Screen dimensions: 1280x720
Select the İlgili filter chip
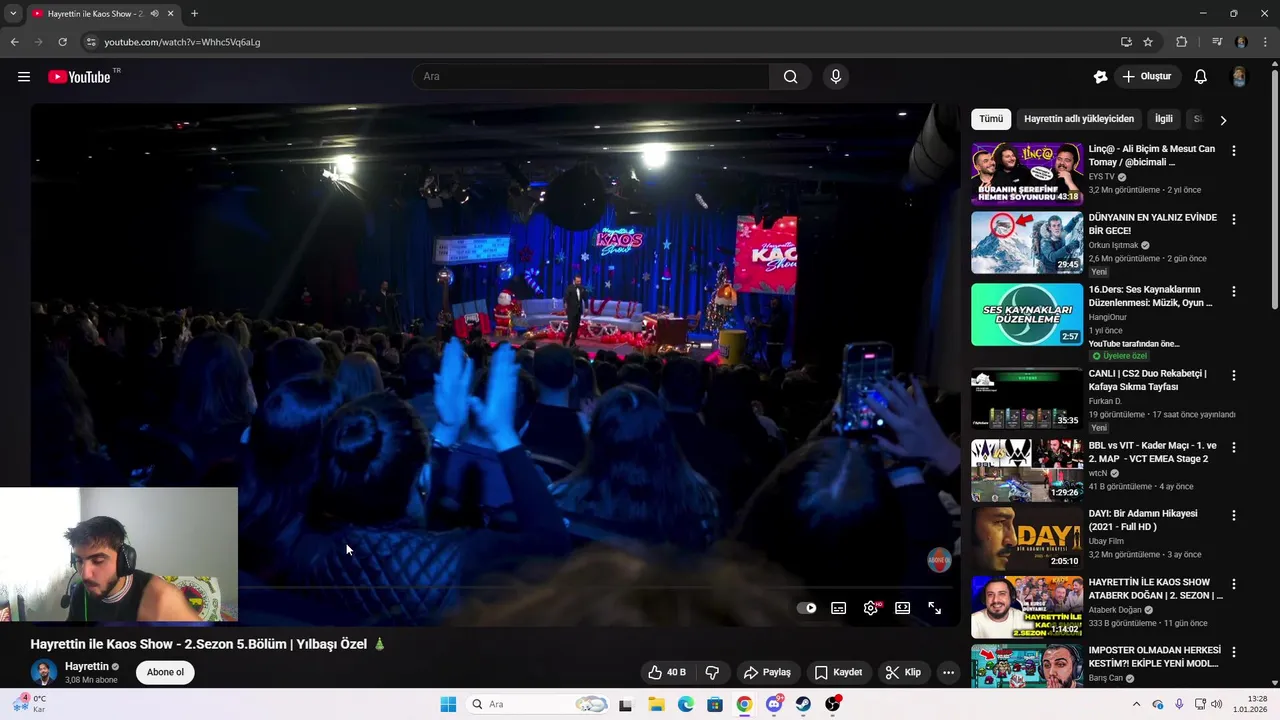pos(1164,119)
